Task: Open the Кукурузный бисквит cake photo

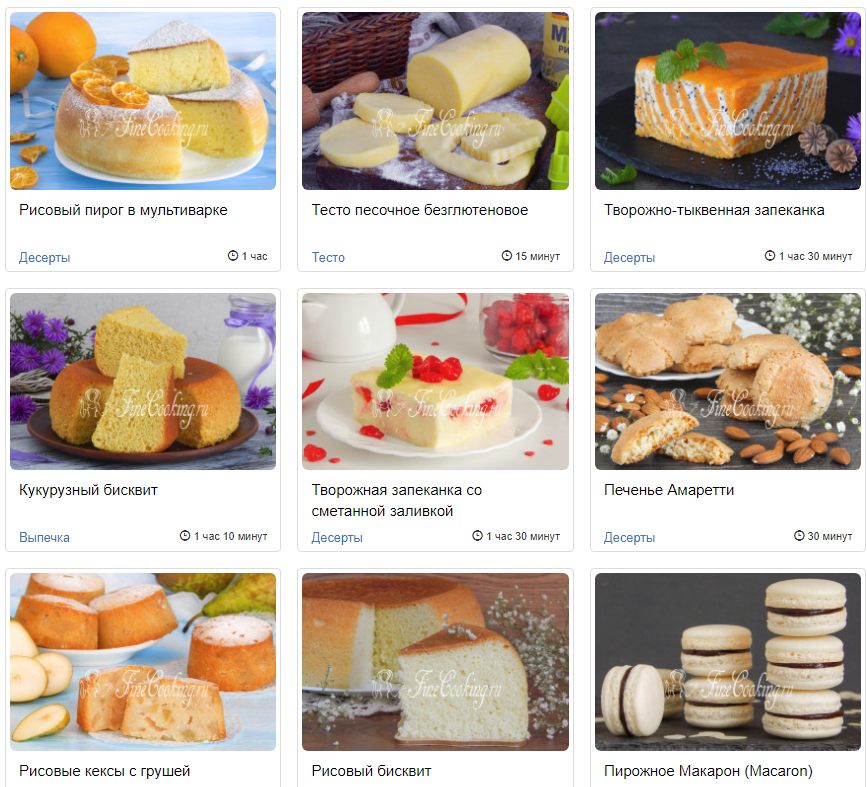Action: click(x=143, y=381)
